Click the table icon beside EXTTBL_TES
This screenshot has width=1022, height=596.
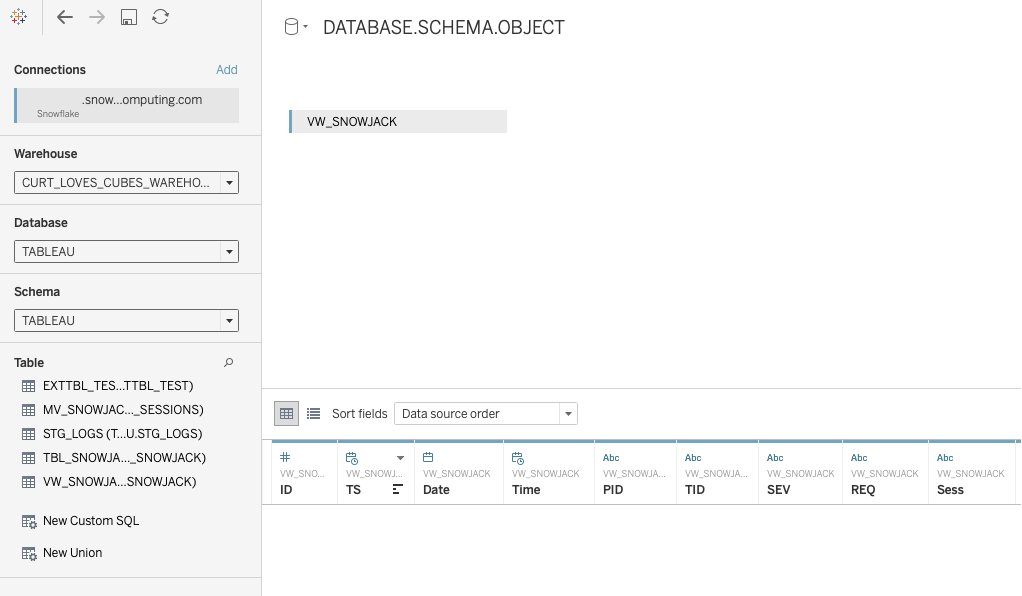(29, 386)
